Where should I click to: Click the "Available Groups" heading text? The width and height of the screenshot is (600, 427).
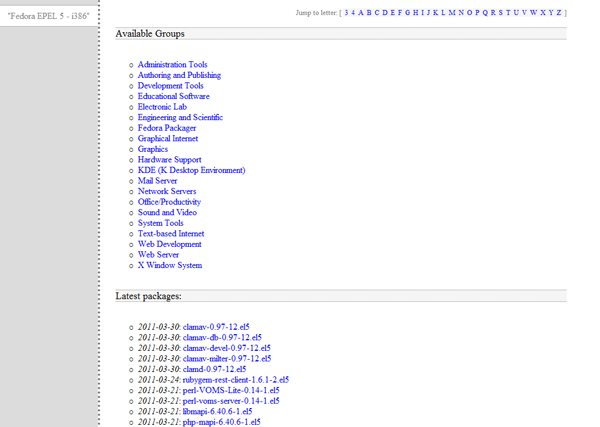150,34
